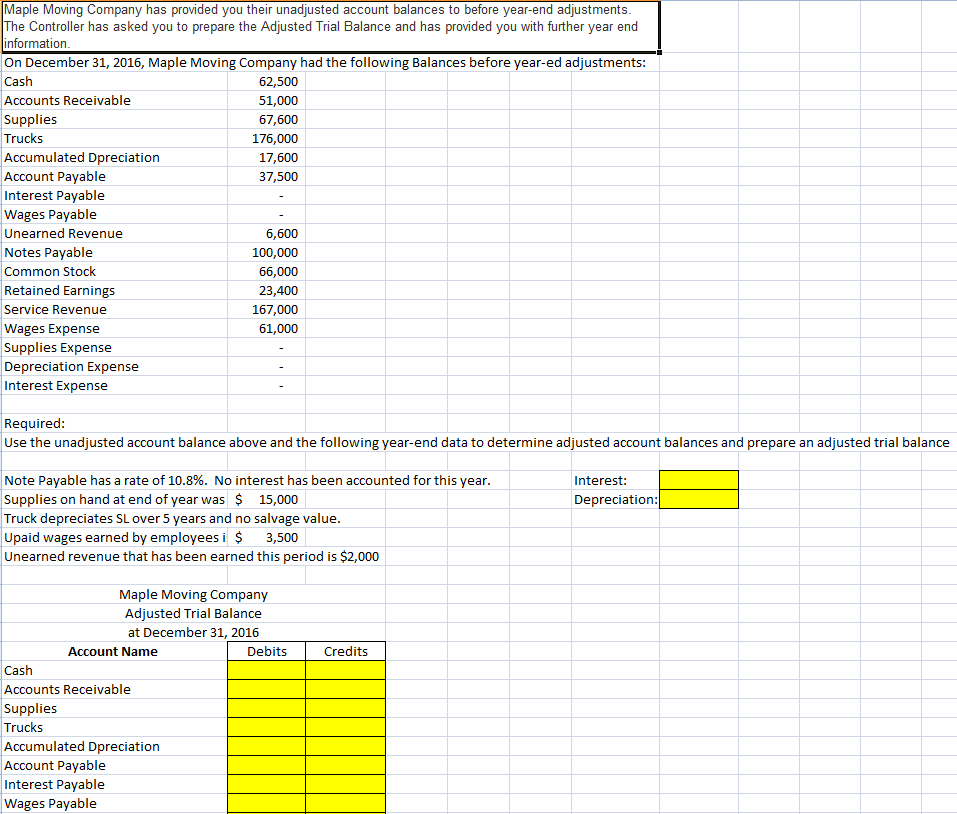
Task: Select the Trucks balance 176,000
Action: (267, 139)
